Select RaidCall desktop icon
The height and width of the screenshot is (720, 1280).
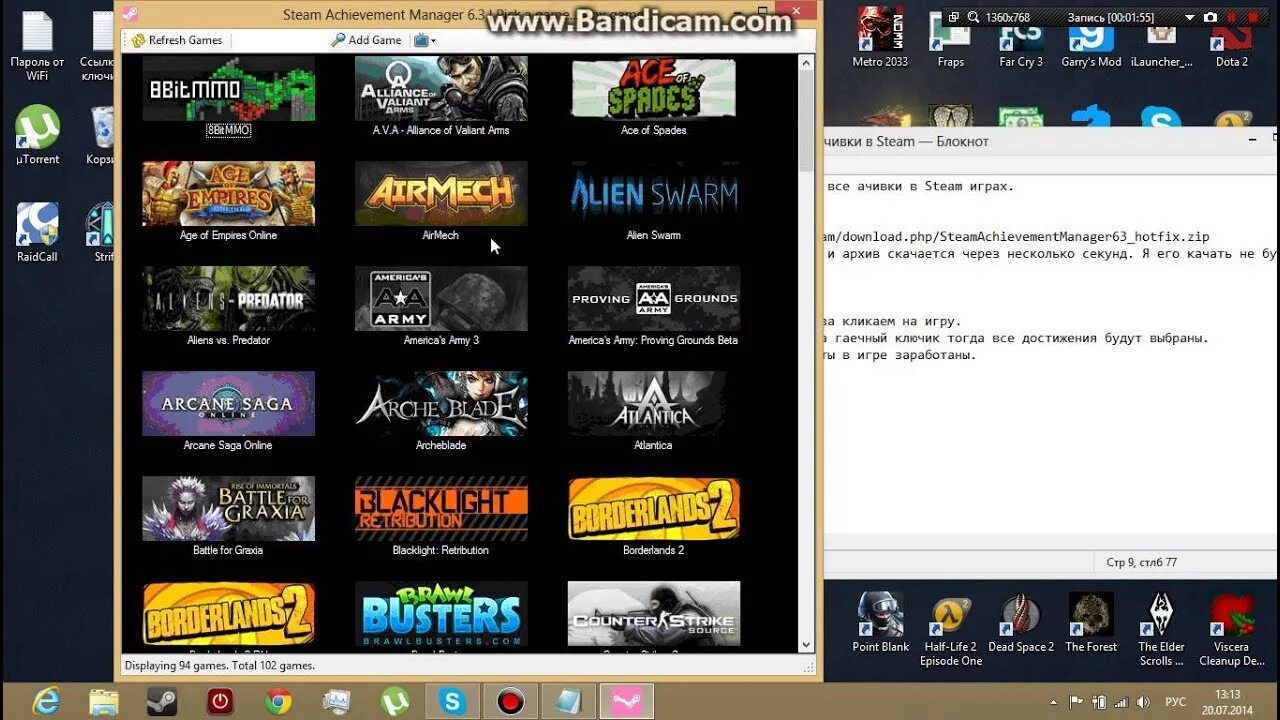(37, 234)
